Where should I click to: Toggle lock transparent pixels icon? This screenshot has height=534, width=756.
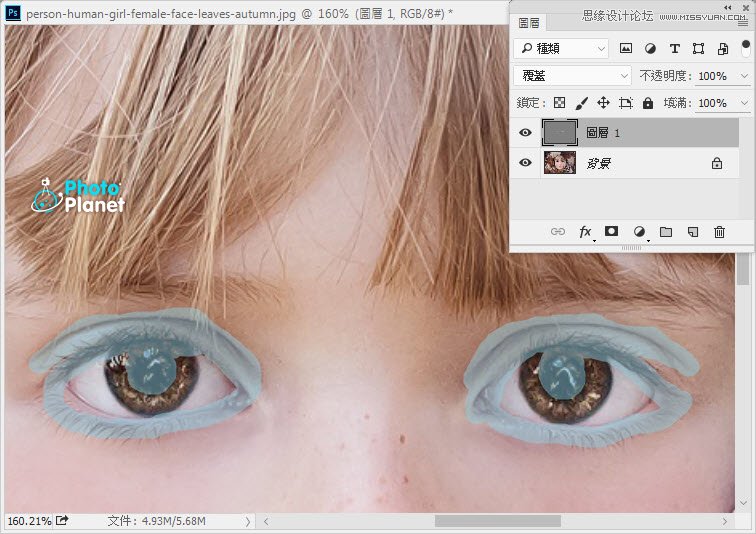[559, 103]
